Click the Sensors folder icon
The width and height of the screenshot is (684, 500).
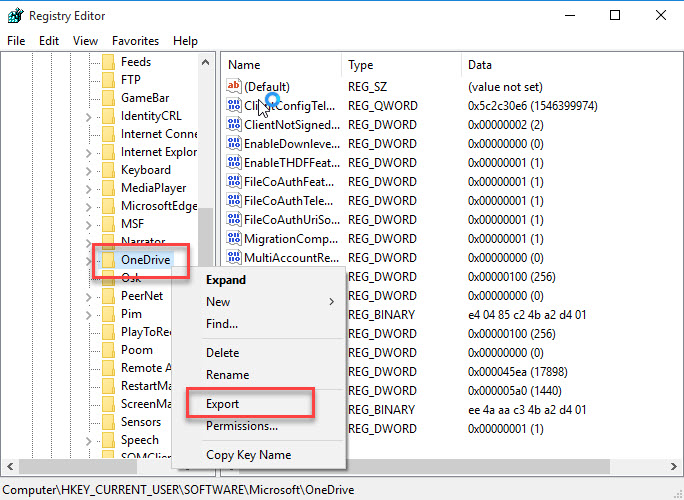pos(108,422)
